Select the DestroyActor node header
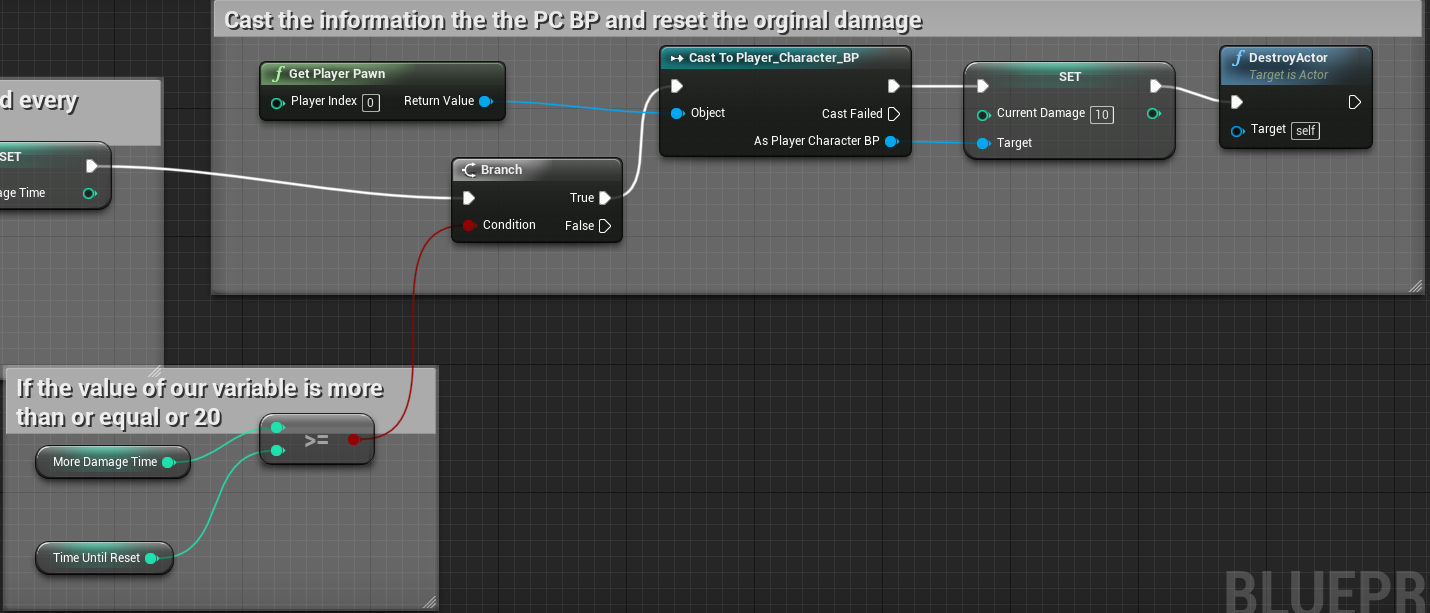 coord(1288,58)
